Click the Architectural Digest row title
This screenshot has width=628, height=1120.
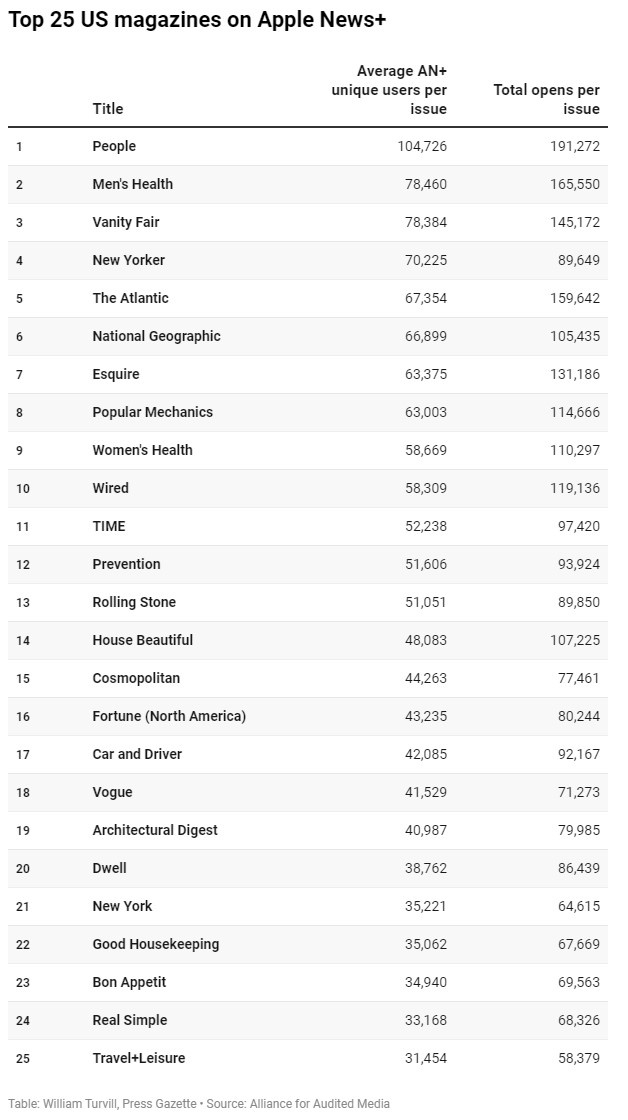[155, 830]
